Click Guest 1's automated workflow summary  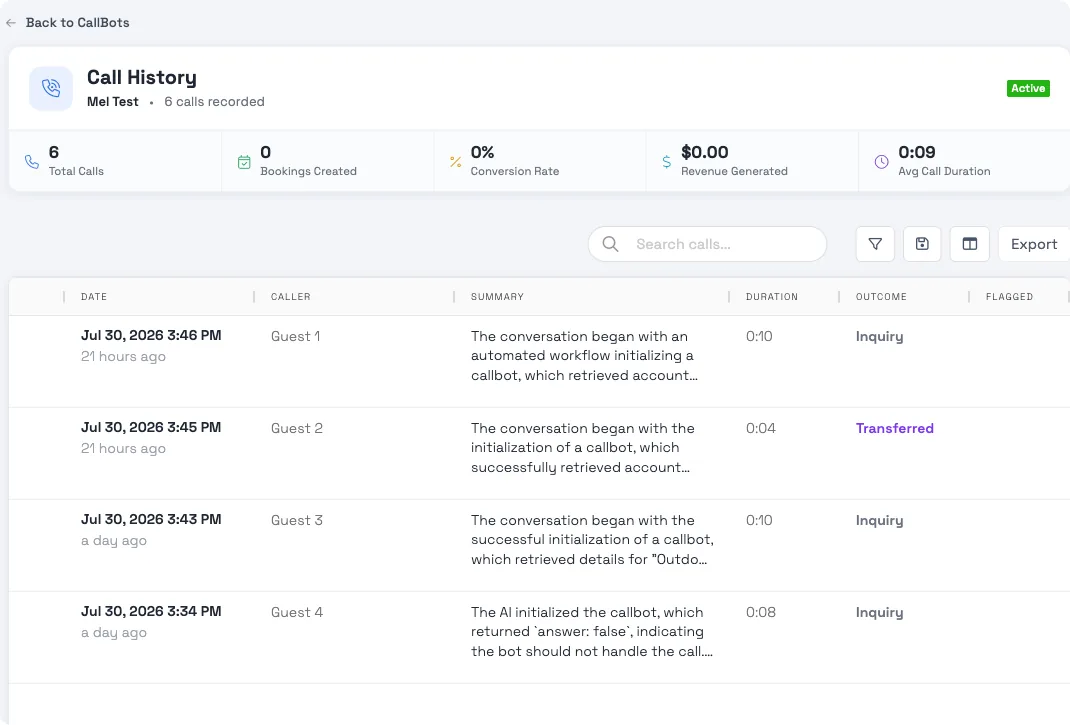(584, 356)
